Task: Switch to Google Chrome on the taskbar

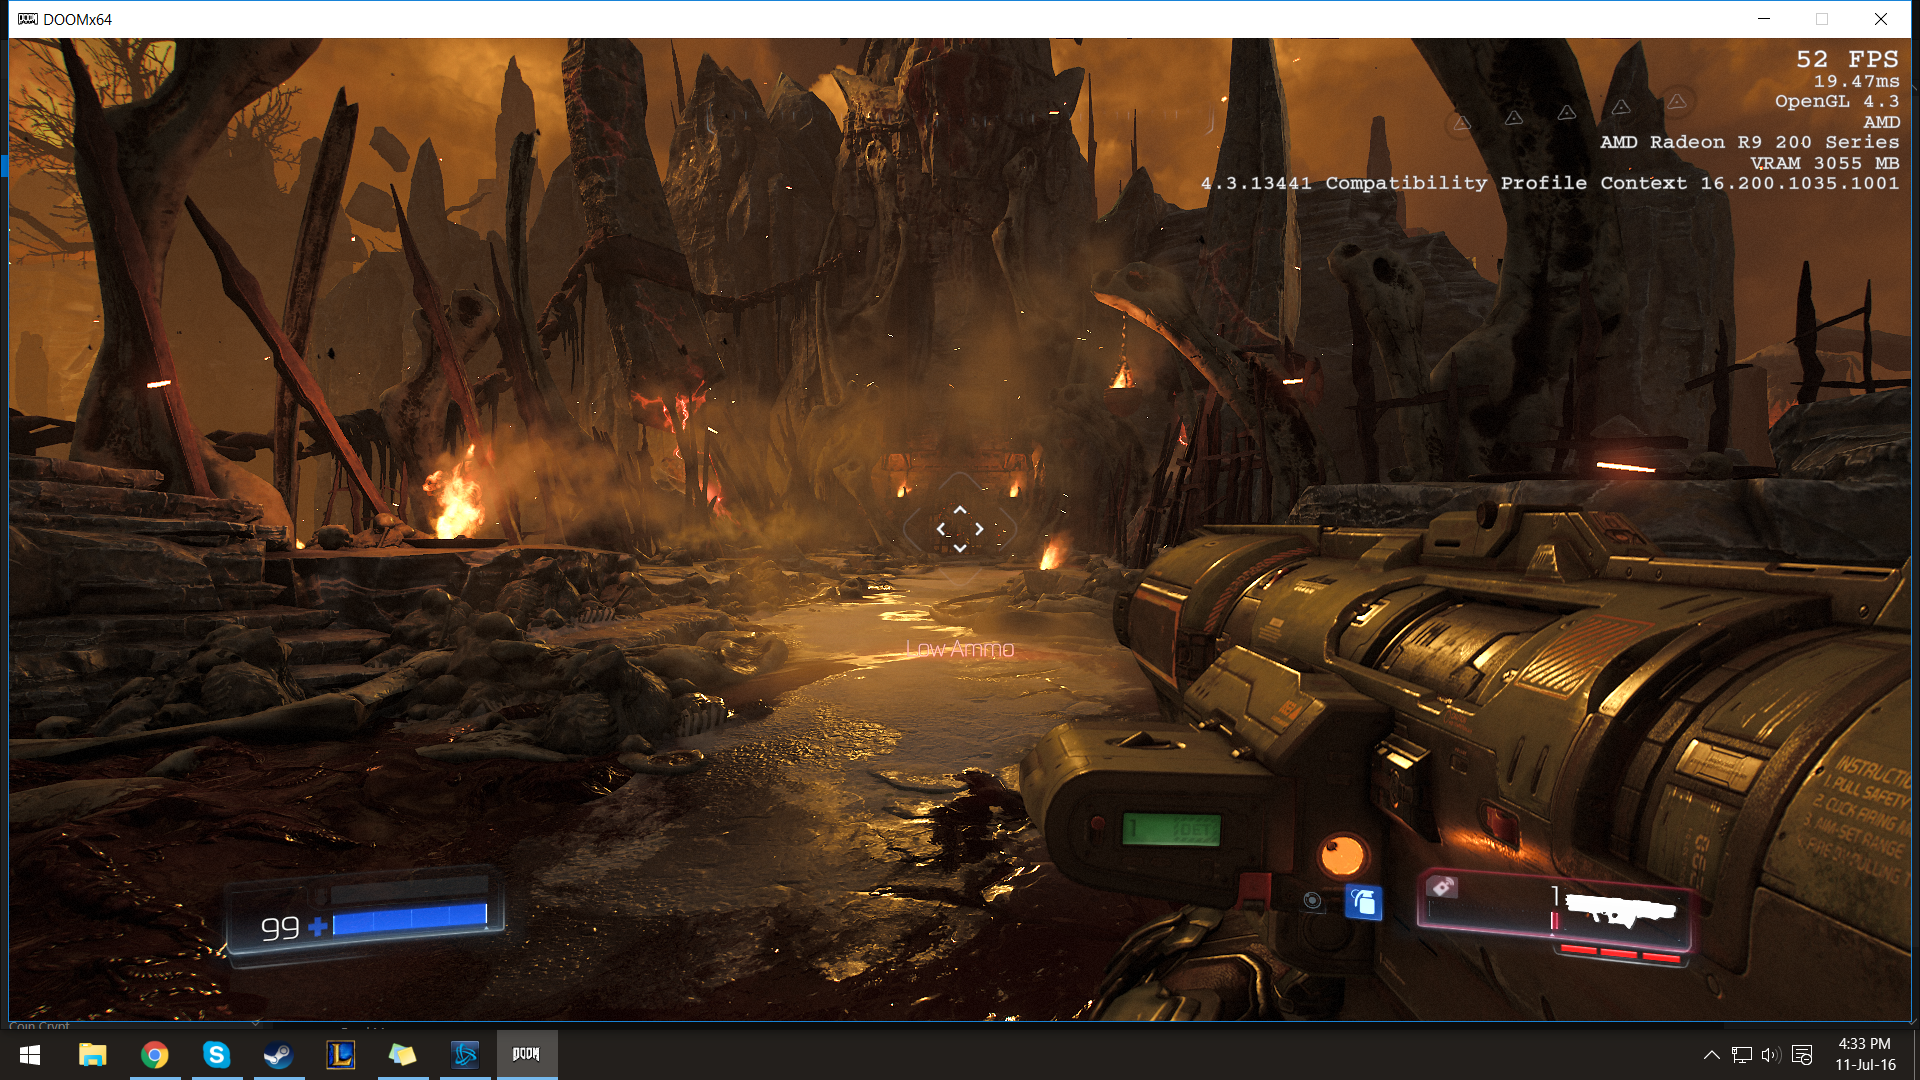Action: 155,1055
